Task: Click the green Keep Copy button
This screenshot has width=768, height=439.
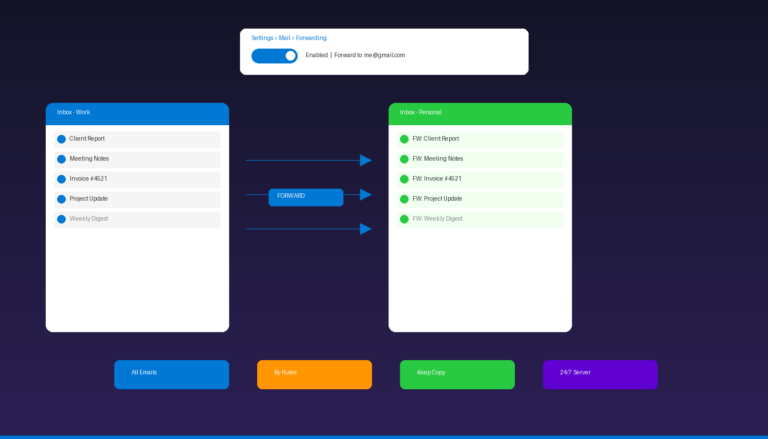Action: (457, 374)
